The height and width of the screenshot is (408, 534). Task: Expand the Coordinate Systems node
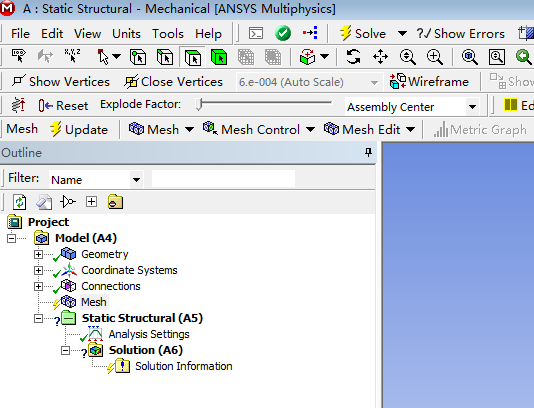[x=38, y=270]
